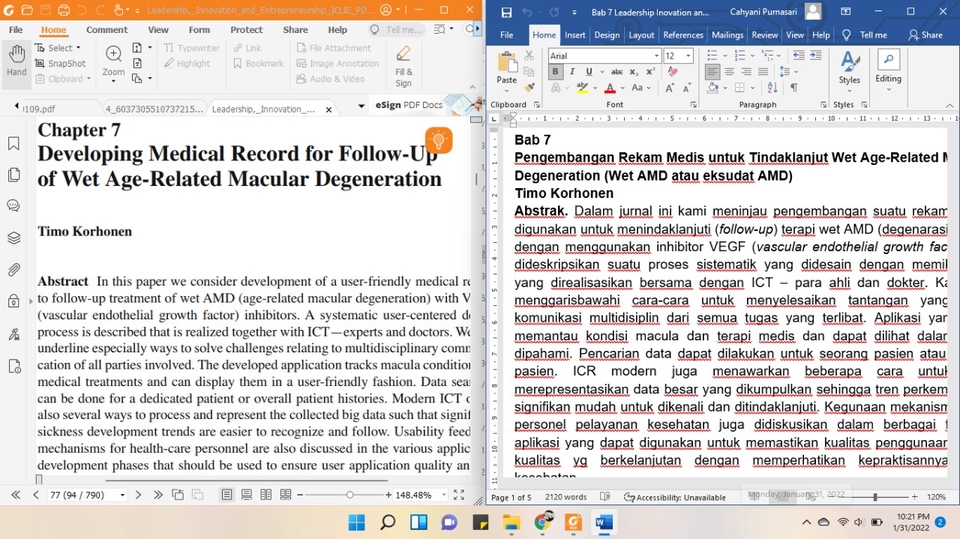Image resolution: width=960 pixels, height=539 pixels.
Task: Open the Windows Start menu
Action: tap(356, 522)
